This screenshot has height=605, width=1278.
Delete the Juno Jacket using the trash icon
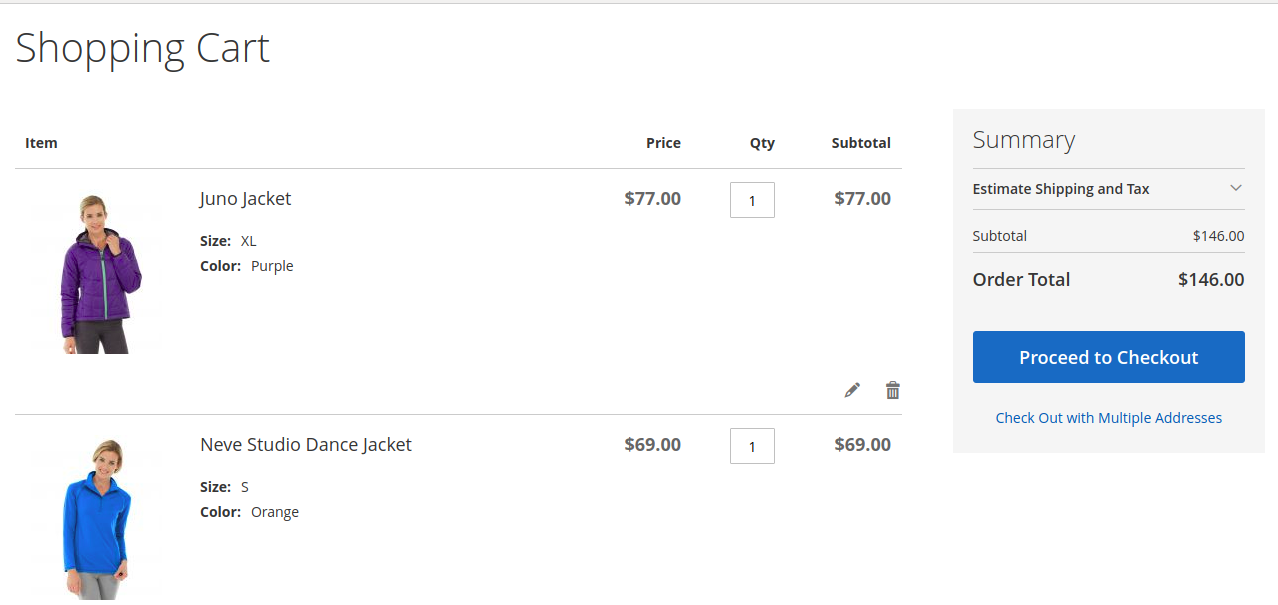tap(892, 390)
